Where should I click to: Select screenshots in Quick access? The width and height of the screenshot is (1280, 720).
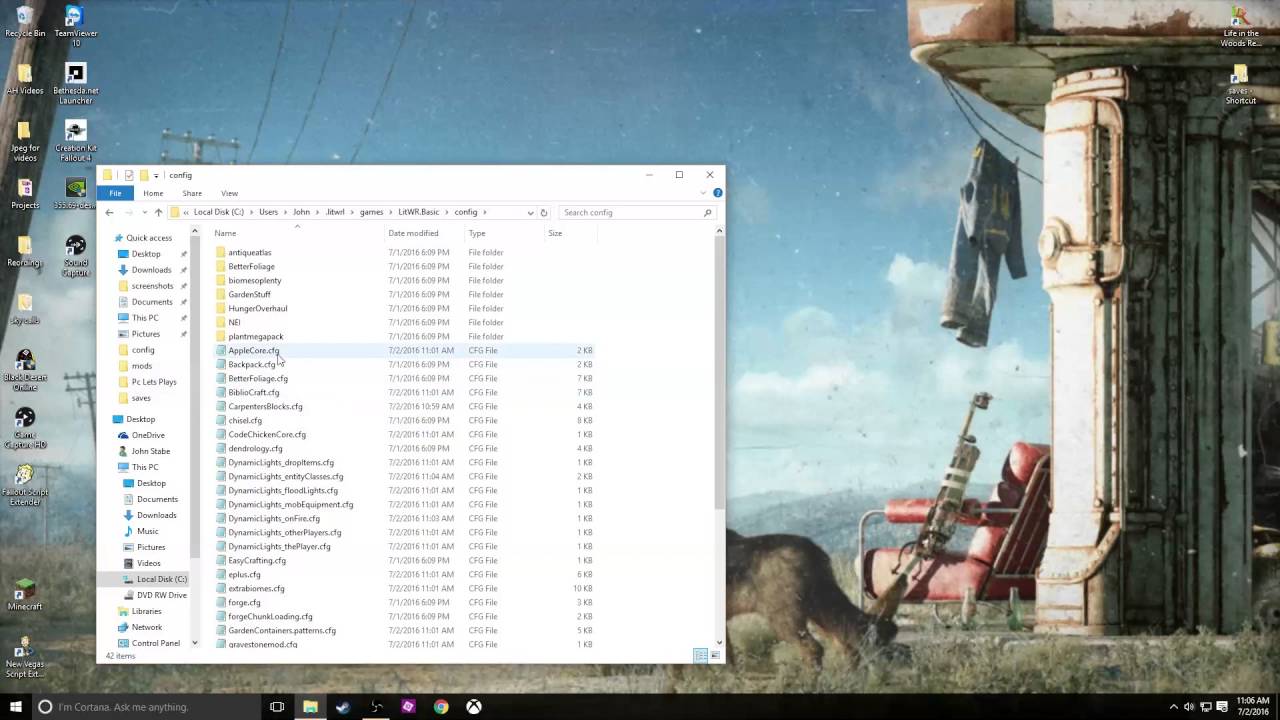pyautogui.click(x=152, y=286)
